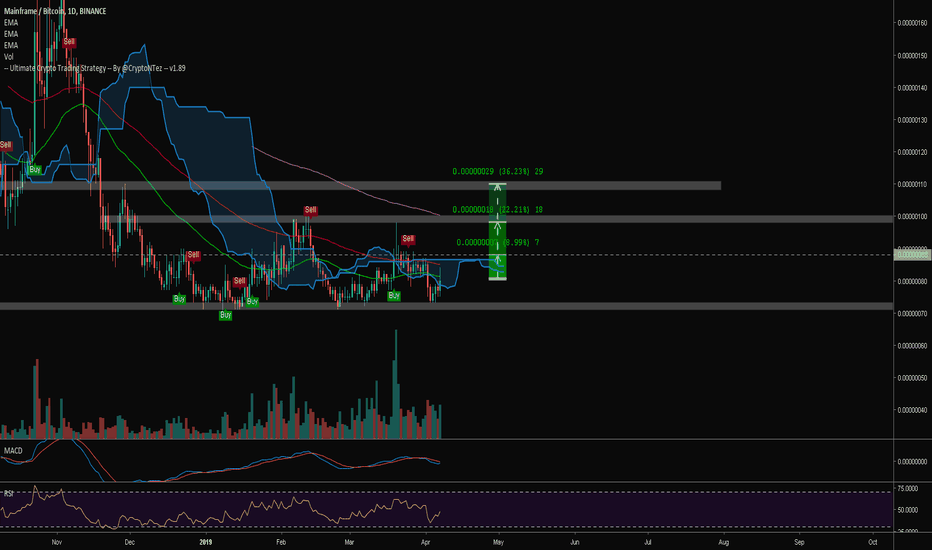Click the Jul date on time axis

click(648, 542)
